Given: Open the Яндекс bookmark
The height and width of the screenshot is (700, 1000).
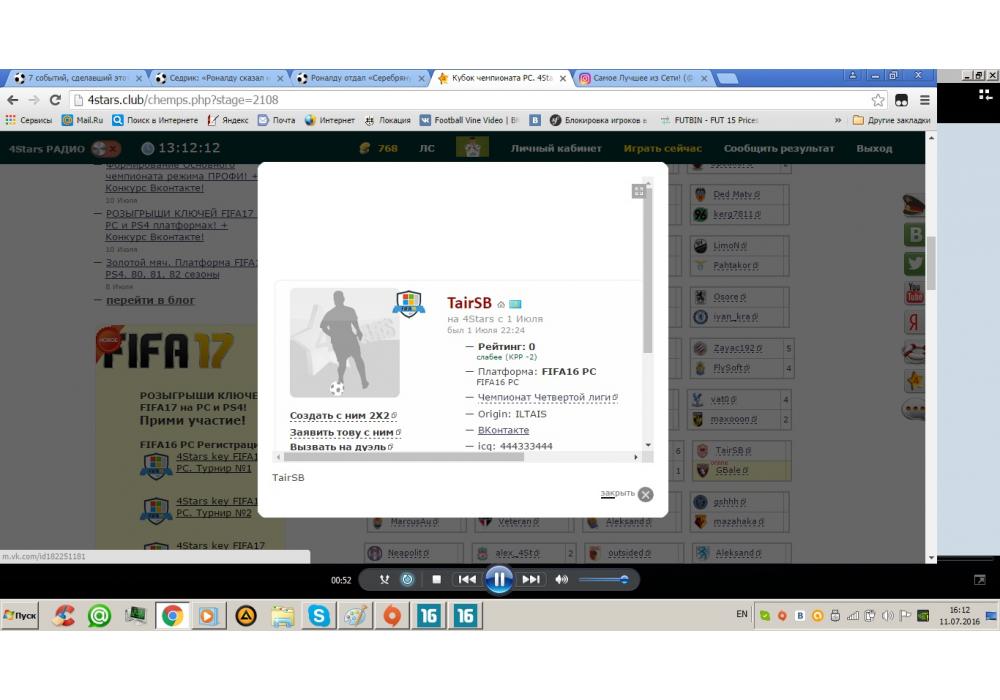Looking at the screenshot, I should coord(228,120).
